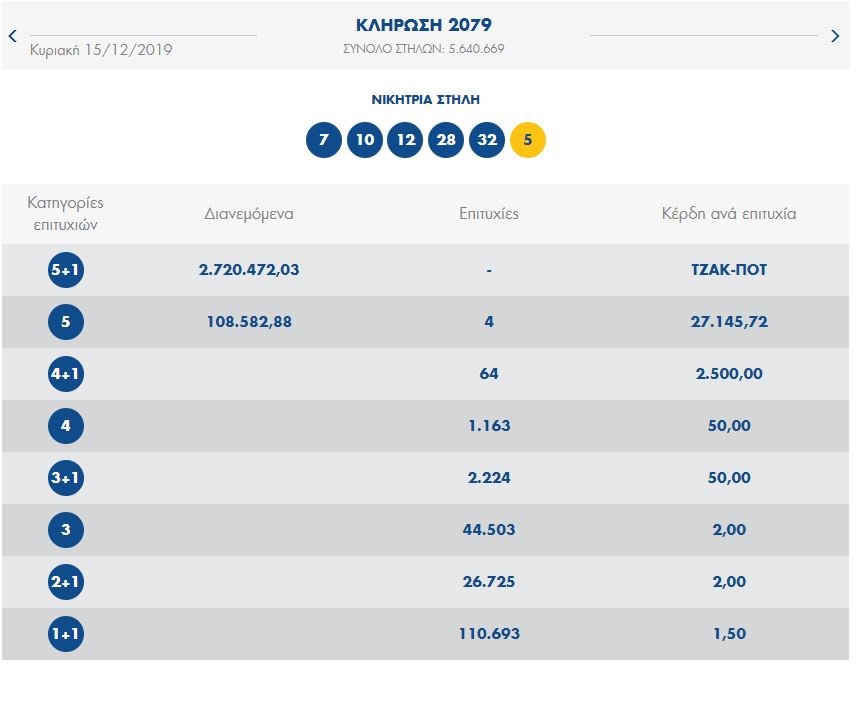The height and width of the screenshot is (722, 867).
Task: Click the Επιτυχίες column header
Action: pos(488,214)
